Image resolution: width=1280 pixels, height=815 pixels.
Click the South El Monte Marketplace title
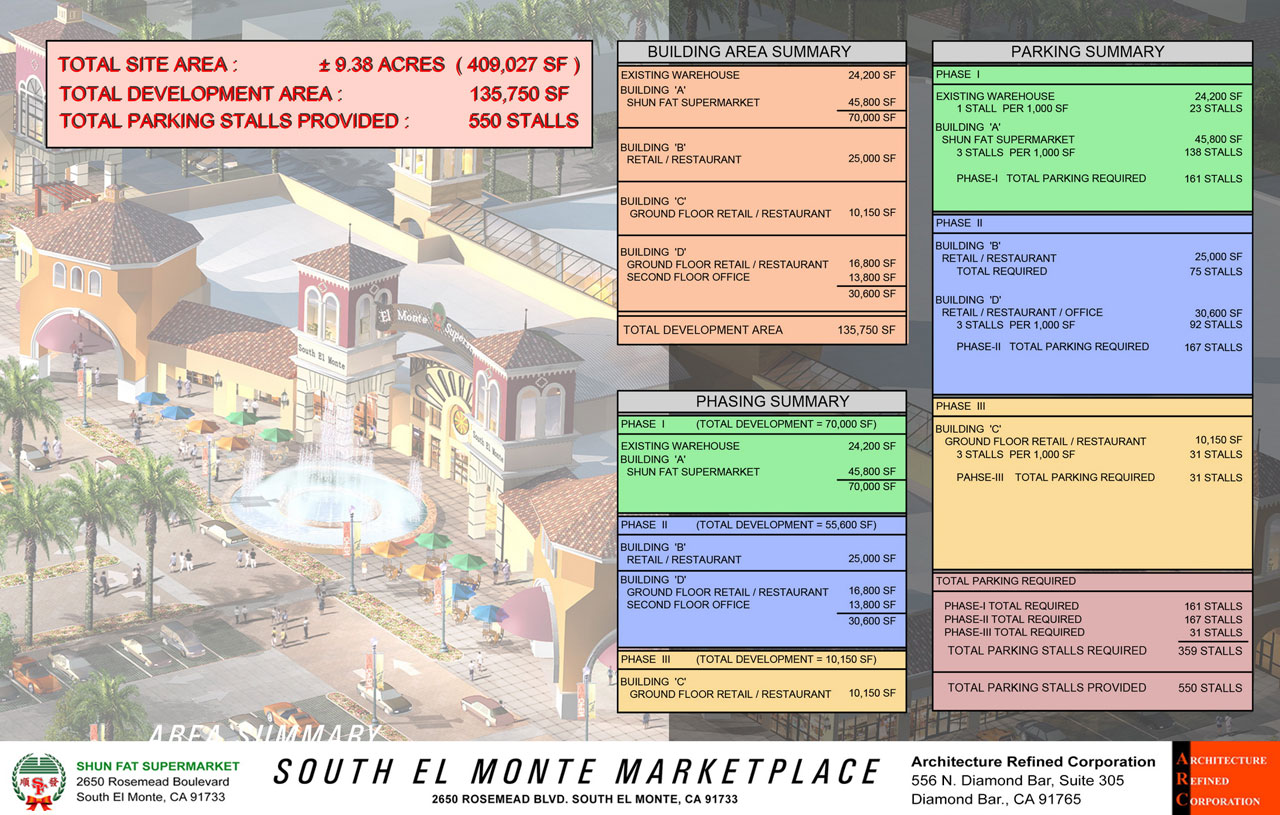(x=577, y=772)
